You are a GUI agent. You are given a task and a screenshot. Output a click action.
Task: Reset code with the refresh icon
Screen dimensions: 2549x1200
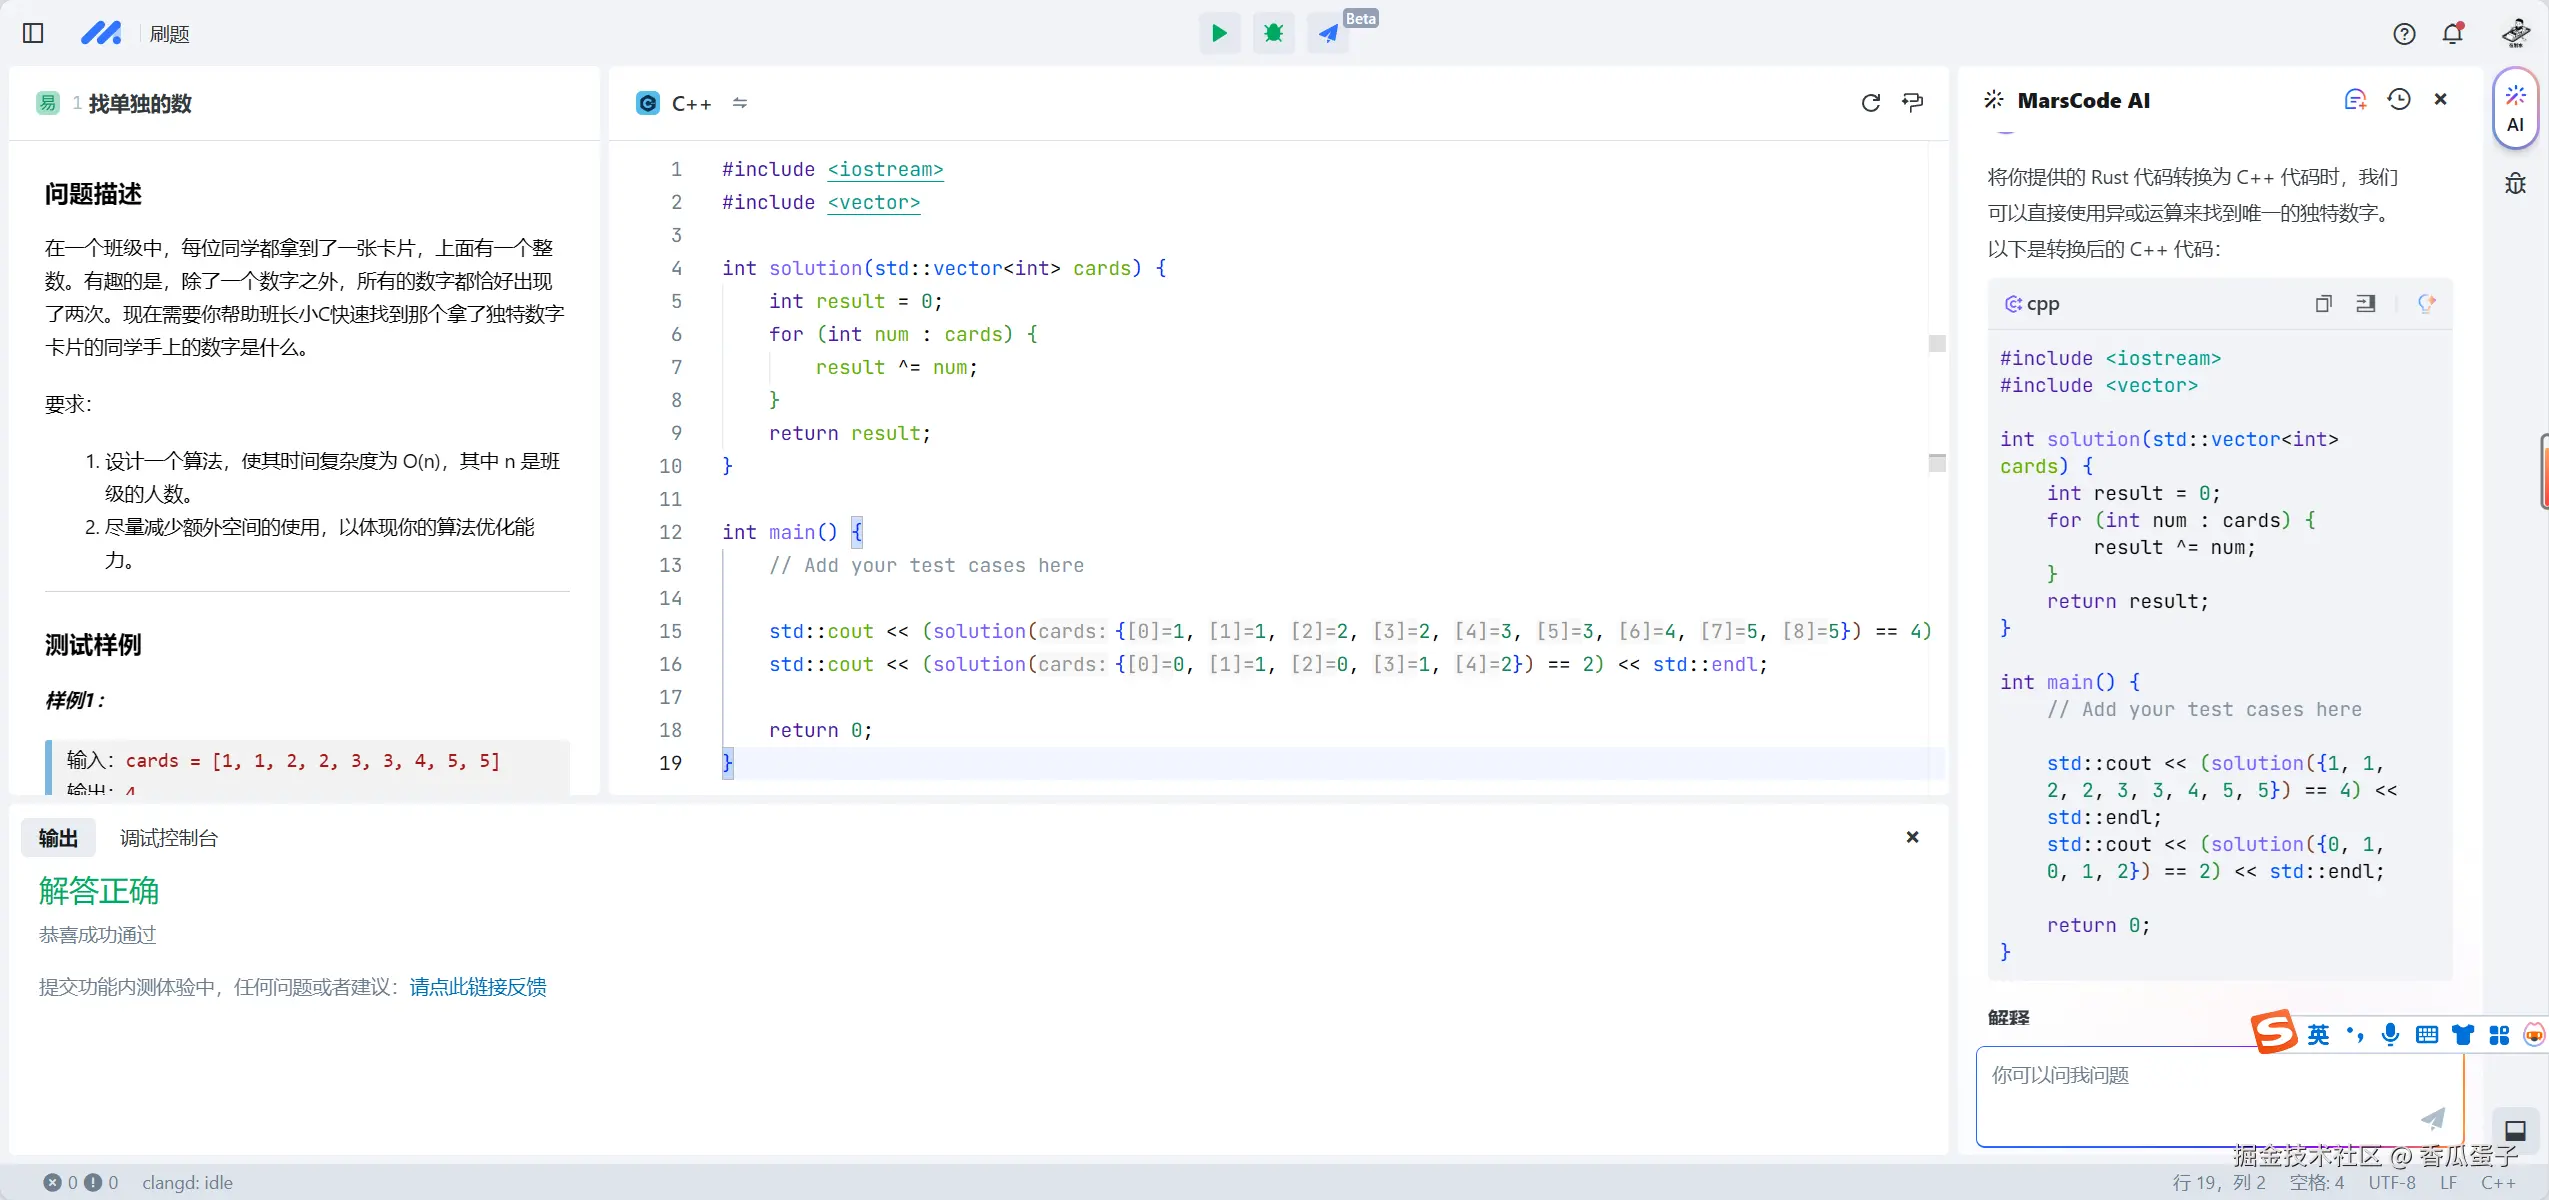[x=1870, y=102]
